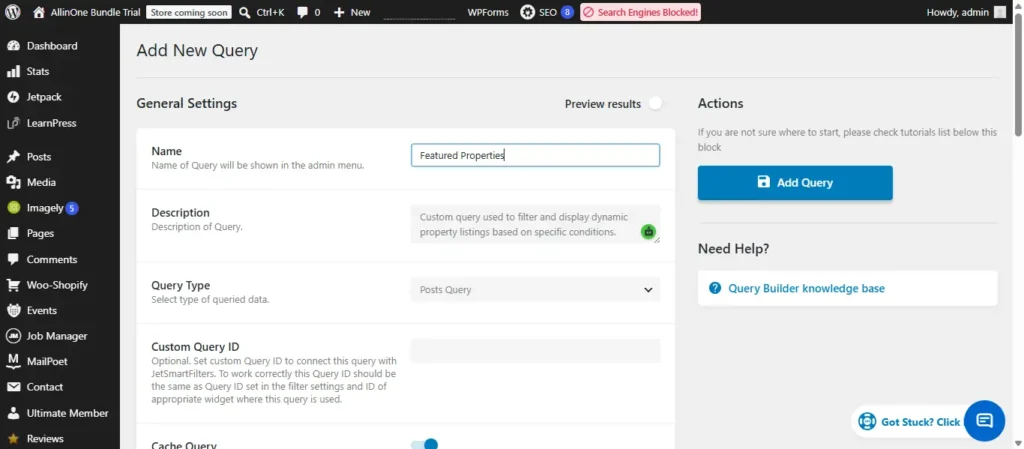The image size is (1024, 449).
Task: Click the General Settings heading
Action: [x=187, y=103]
